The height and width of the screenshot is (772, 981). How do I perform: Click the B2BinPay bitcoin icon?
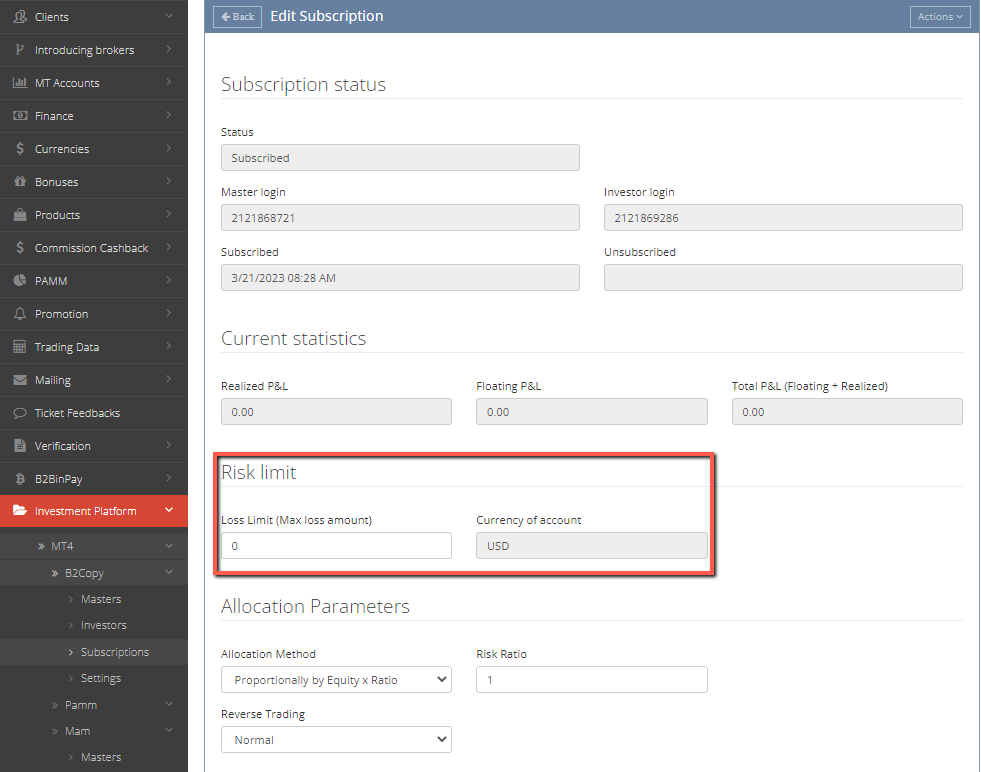click(x=20, y=479)
